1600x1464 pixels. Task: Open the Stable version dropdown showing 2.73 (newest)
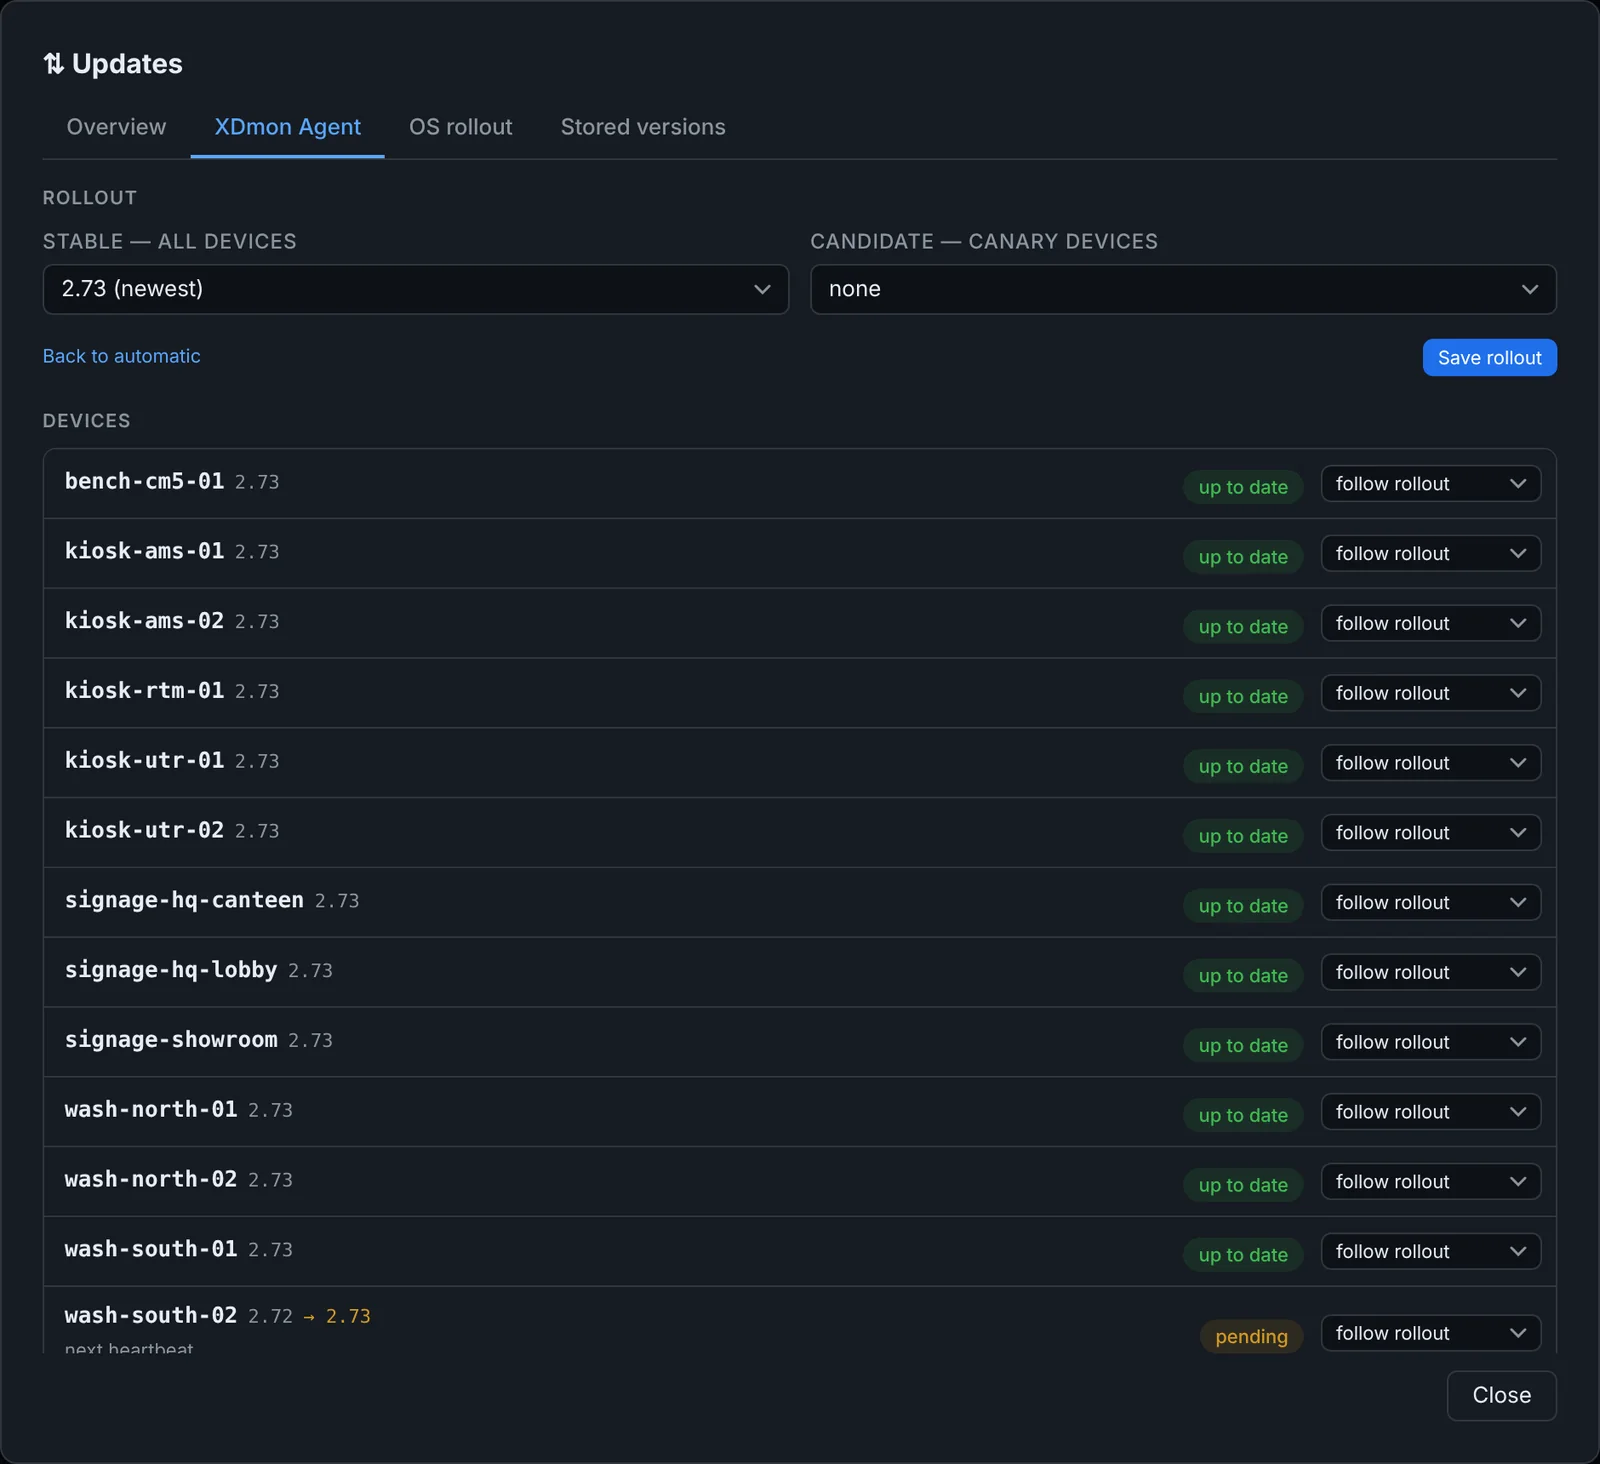pos(416,289)
